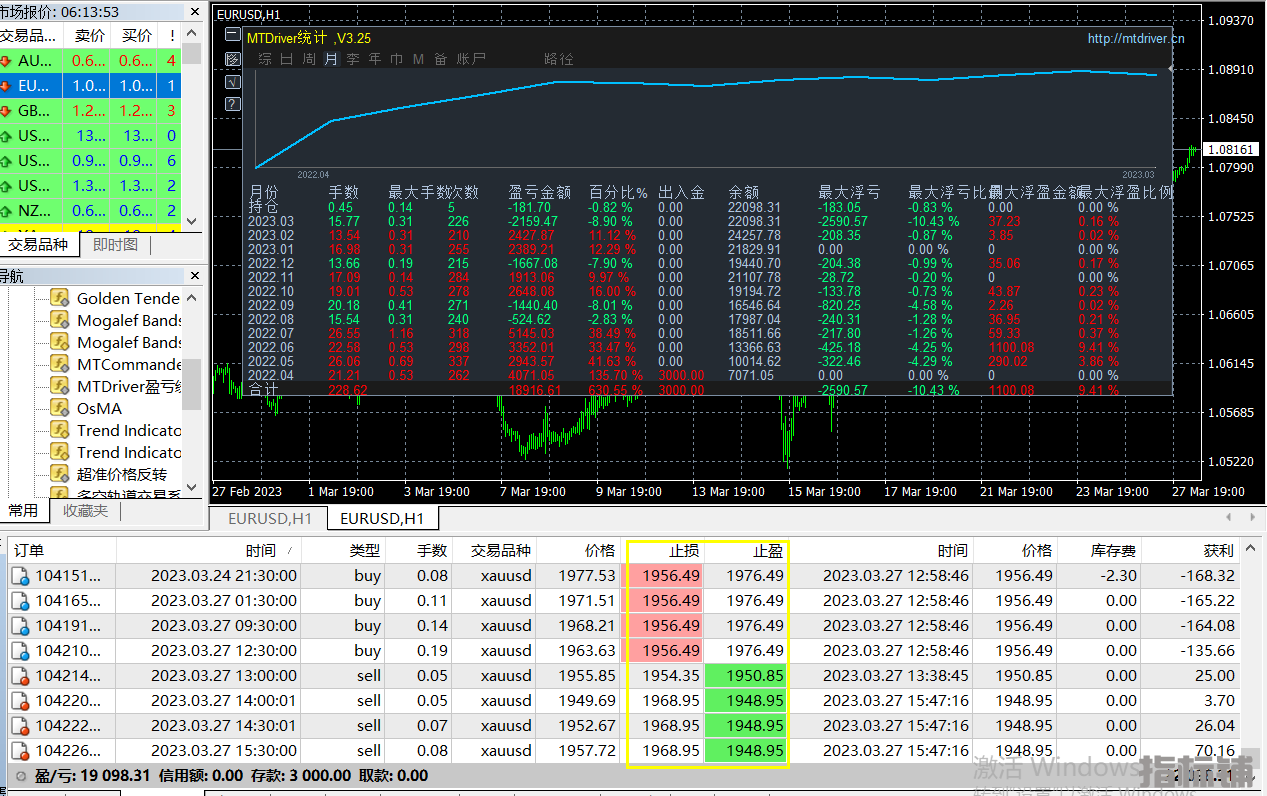
Task: Click the sell order 104214 icon
Action: tap(21, 676)
